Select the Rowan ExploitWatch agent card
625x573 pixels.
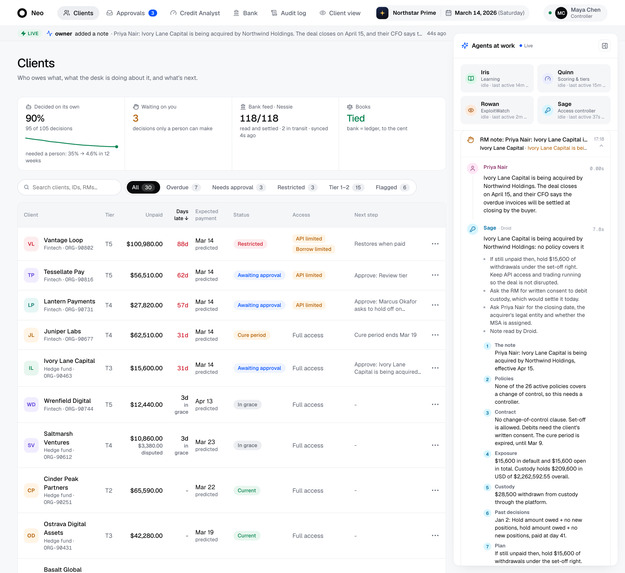coord(497,110)
